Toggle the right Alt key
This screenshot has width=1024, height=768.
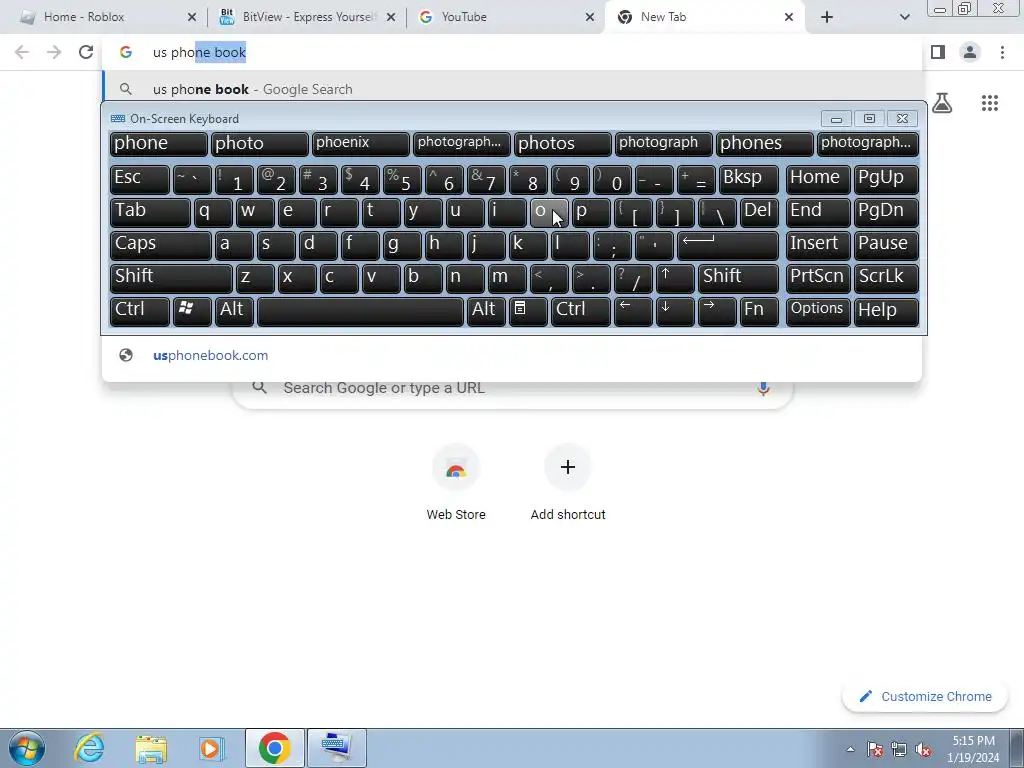click(x=486, y=311)
